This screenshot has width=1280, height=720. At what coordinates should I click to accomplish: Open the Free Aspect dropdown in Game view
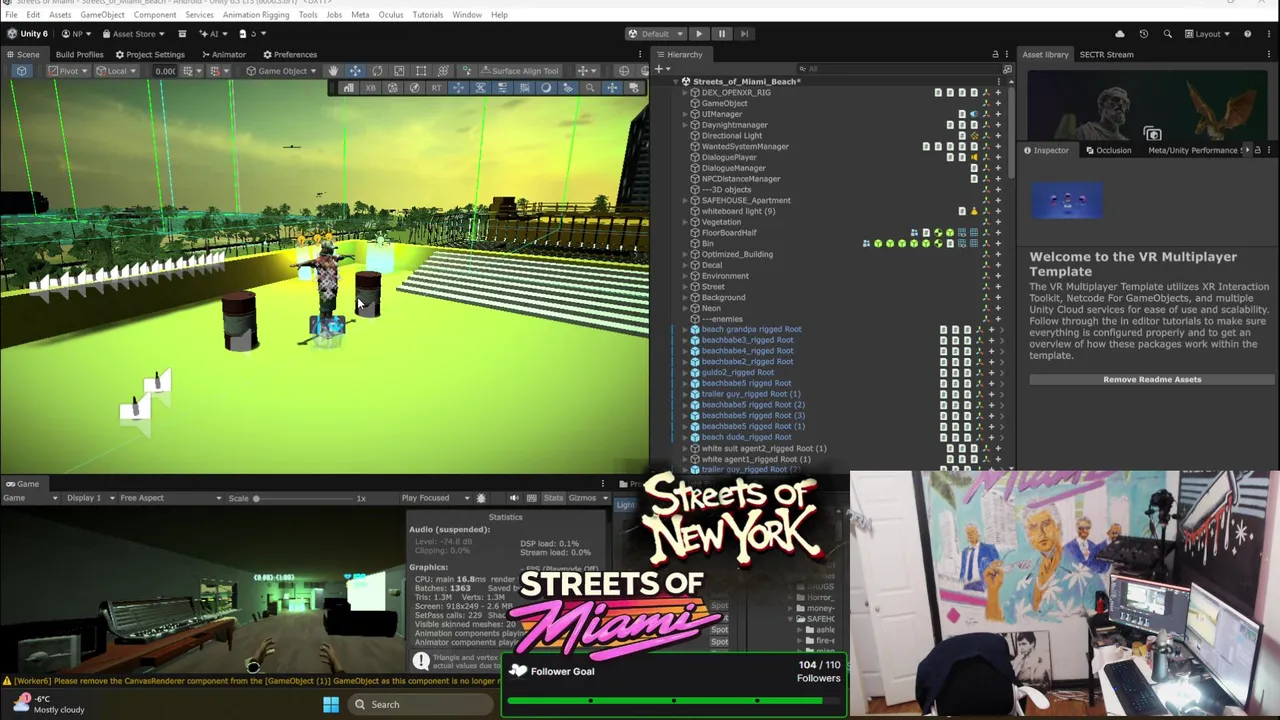(x=170, y=498)
